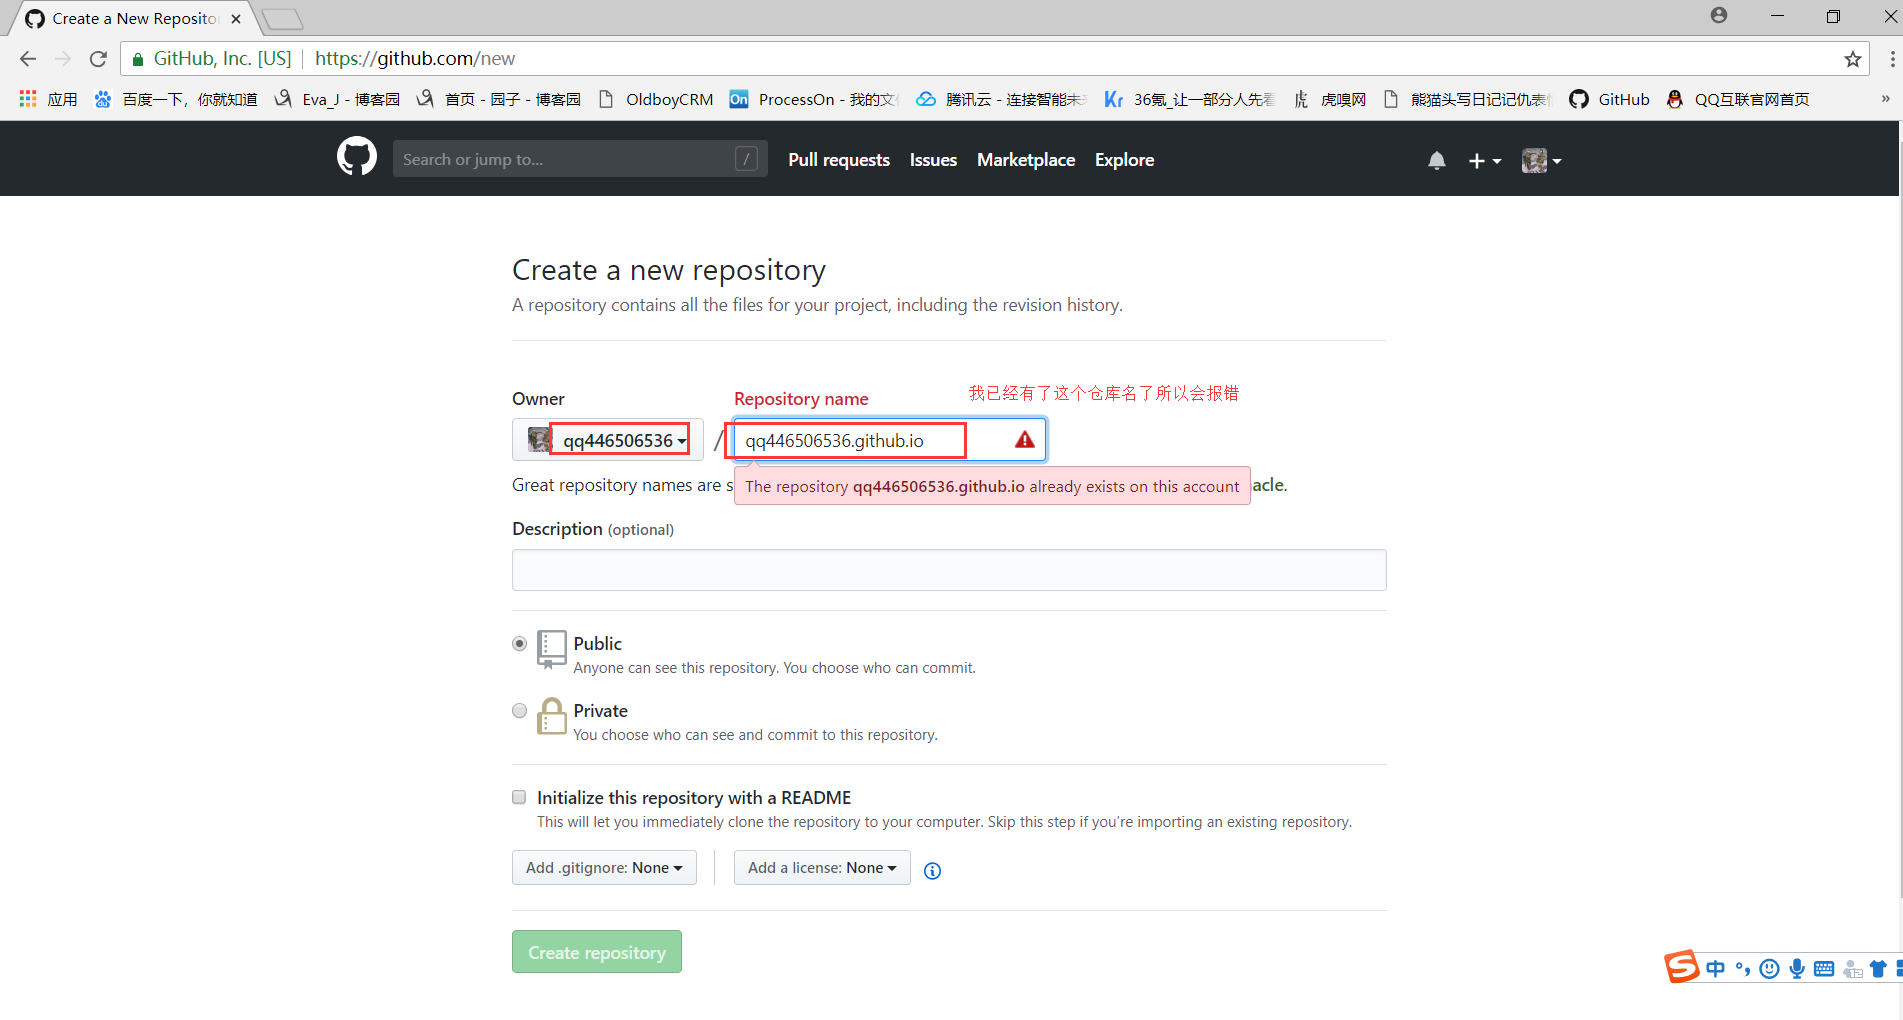
Task: Open the QQ互联官网首页 bookmark
Action: point(1738,99)
